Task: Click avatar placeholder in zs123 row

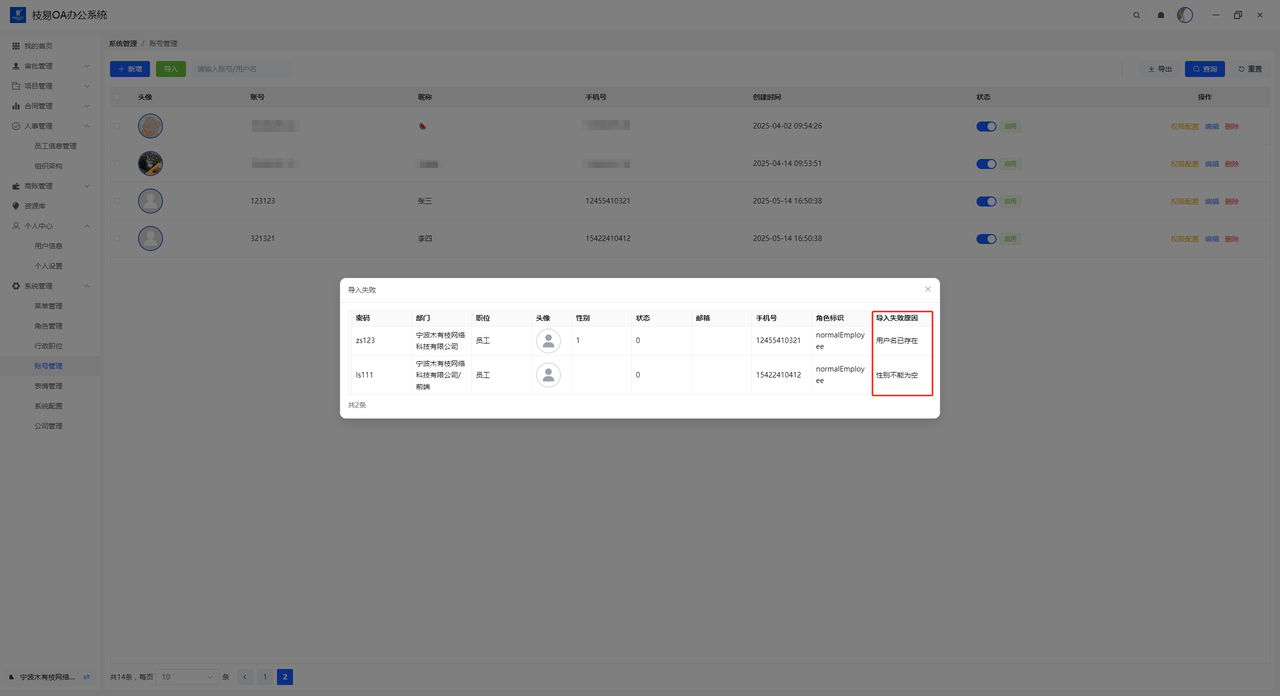Action: click(x=548, y=341)
